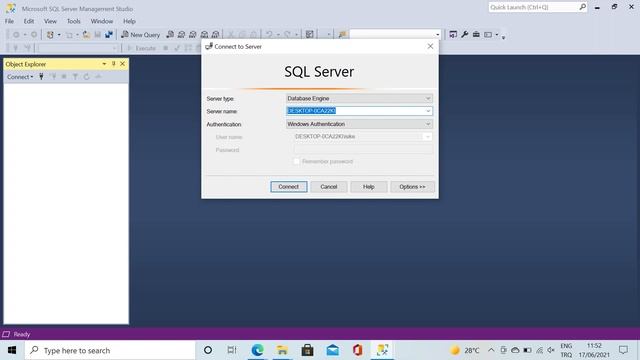Toggle the Object Explorer auto-hide pin

[x=113, y=64]
